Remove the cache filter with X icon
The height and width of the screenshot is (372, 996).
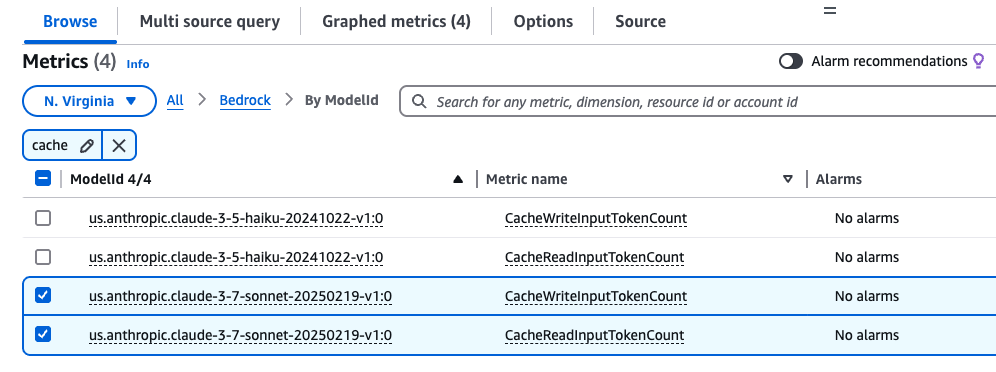coord(119,145)
